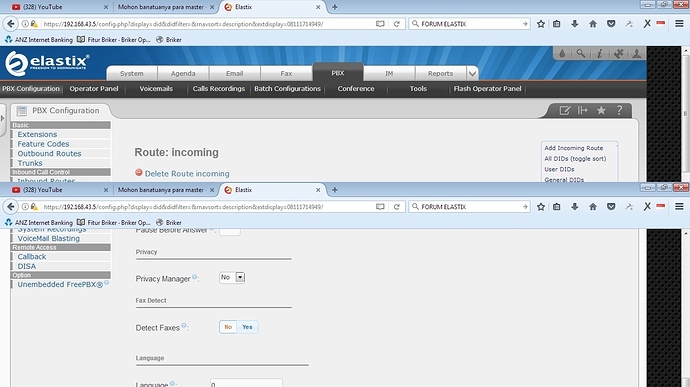
Task: Open hamburger menu in lower browser window
Action: pyautogui.click(x=679, y=206)
